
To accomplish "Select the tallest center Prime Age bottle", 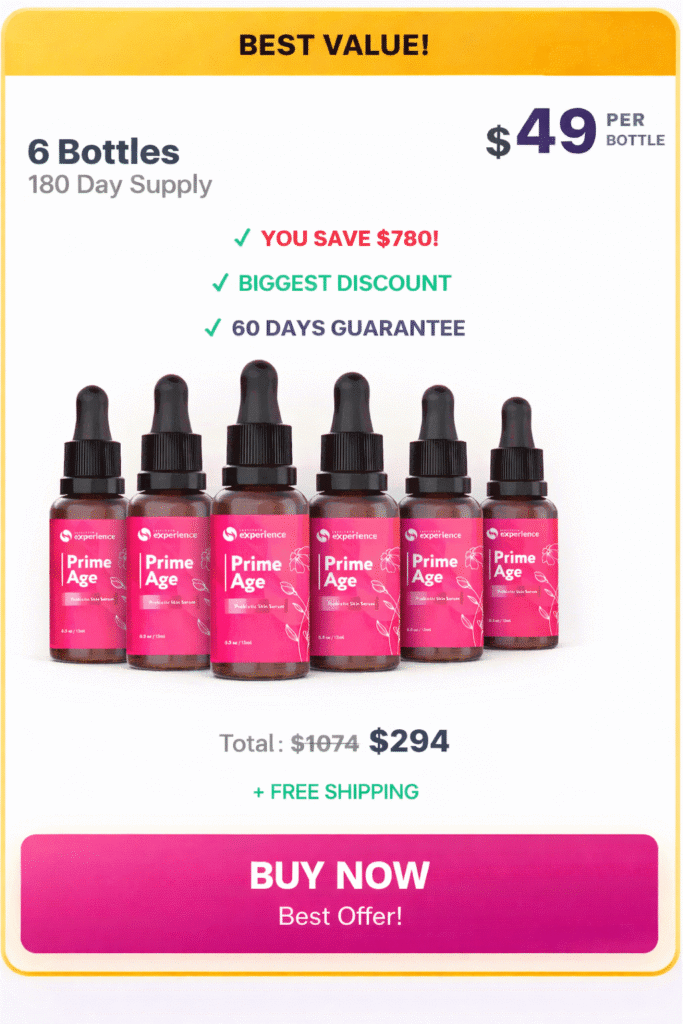I will [x=260, y=519].
